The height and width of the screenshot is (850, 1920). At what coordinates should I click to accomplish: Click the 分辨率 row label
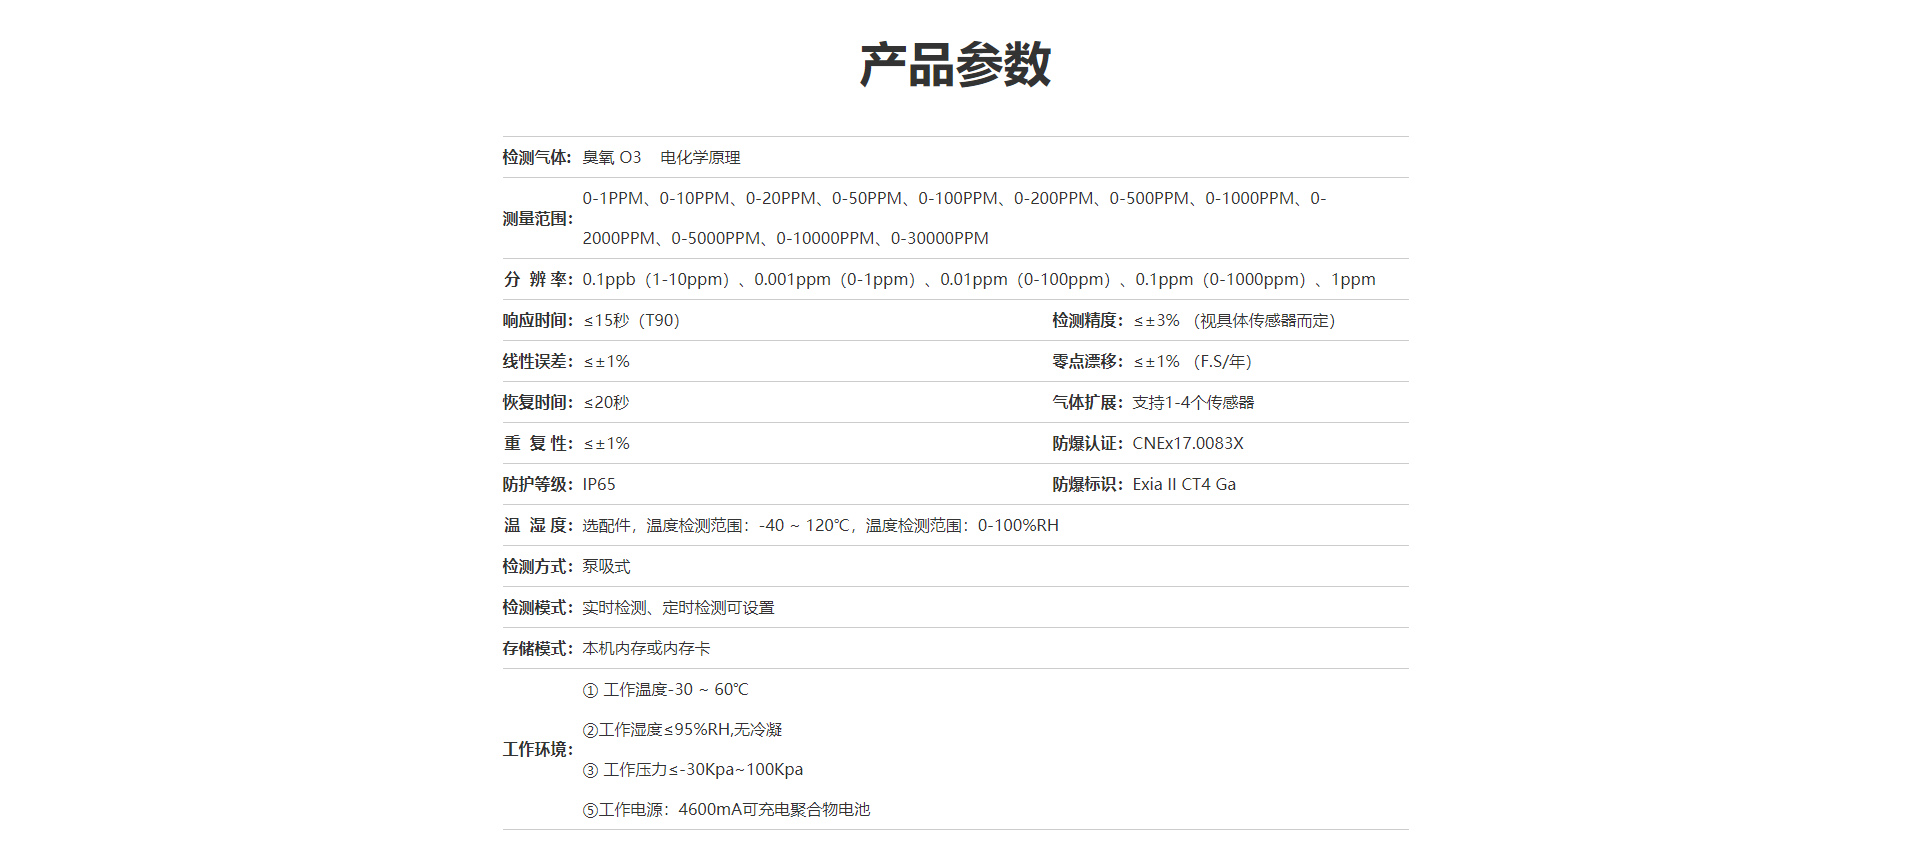537,280
